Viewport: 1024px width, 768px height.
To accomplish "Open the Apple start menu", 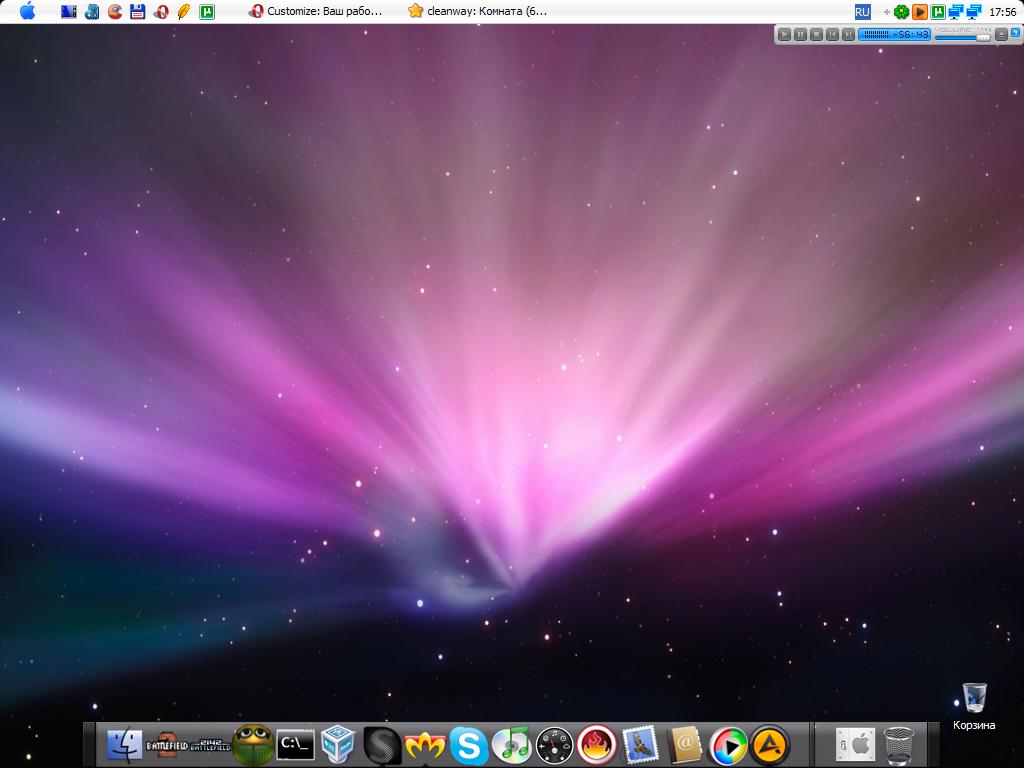I will pyautogui.click(x=27, y=11).
